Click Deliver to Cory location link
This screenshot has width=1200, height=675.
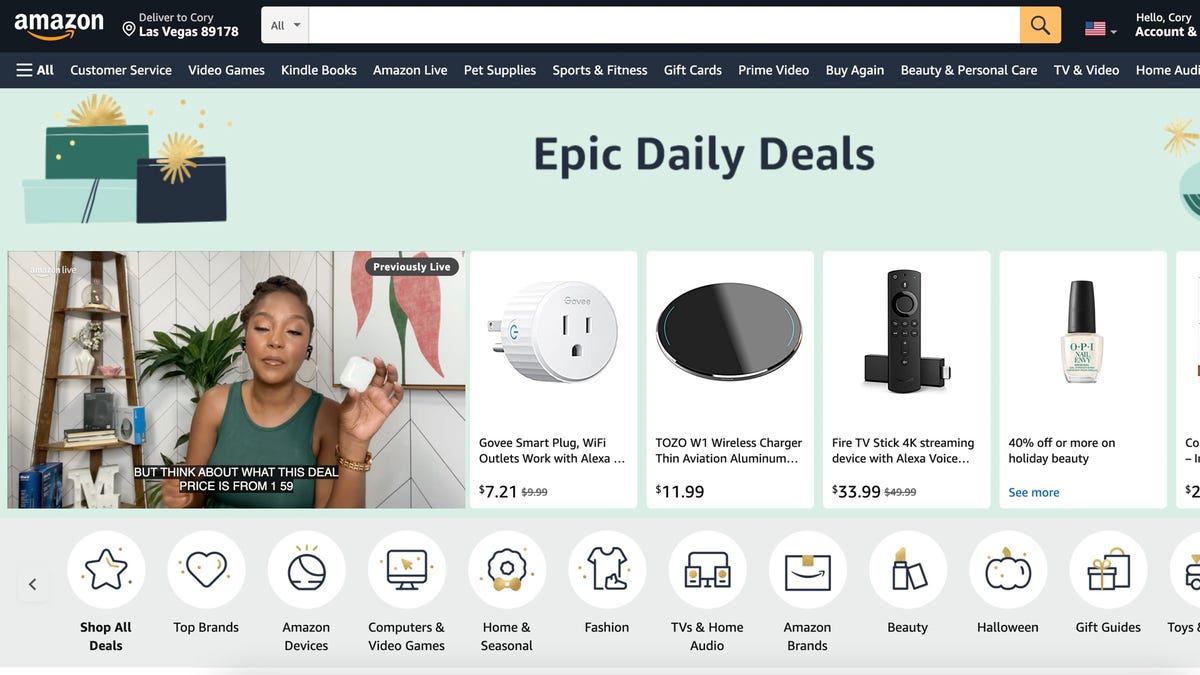[181, 25]
